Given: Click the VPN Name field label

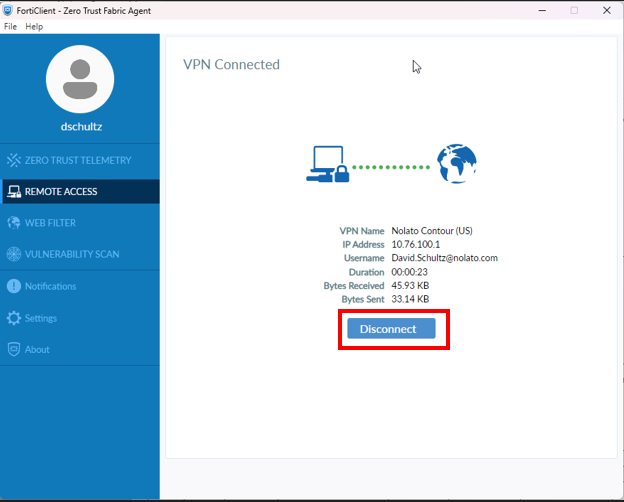Looking at the screenshot, I should tap(362, 231).
